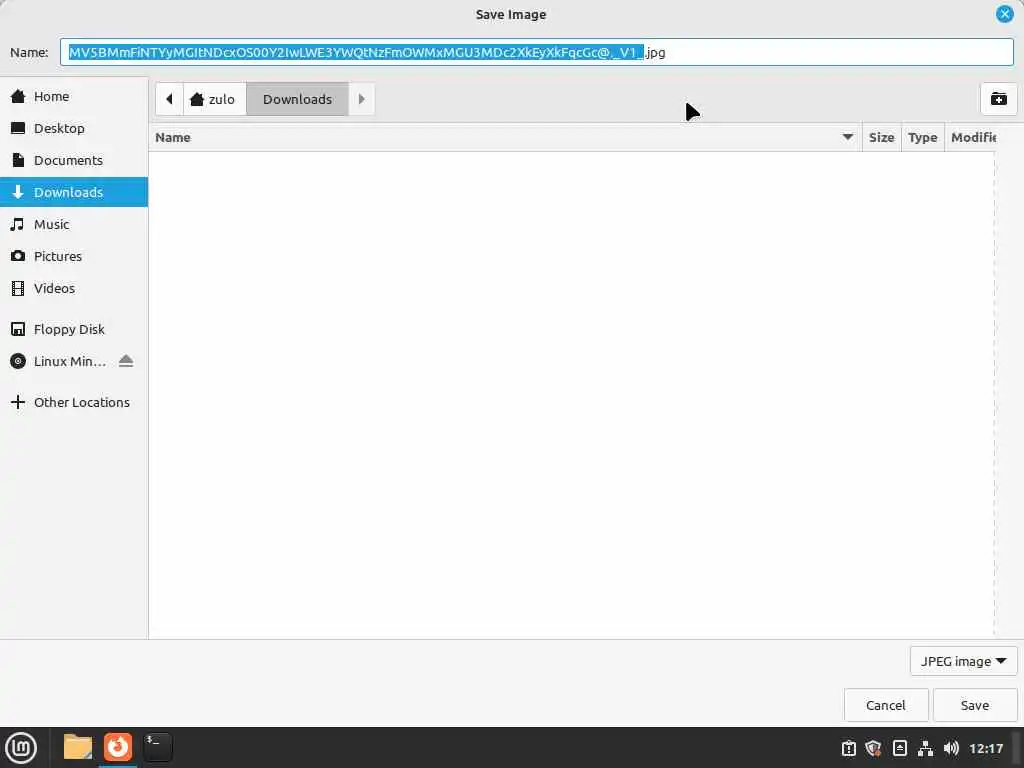1024x768 pixels.
Task: Open the network icon in tray
Action: 925,748
